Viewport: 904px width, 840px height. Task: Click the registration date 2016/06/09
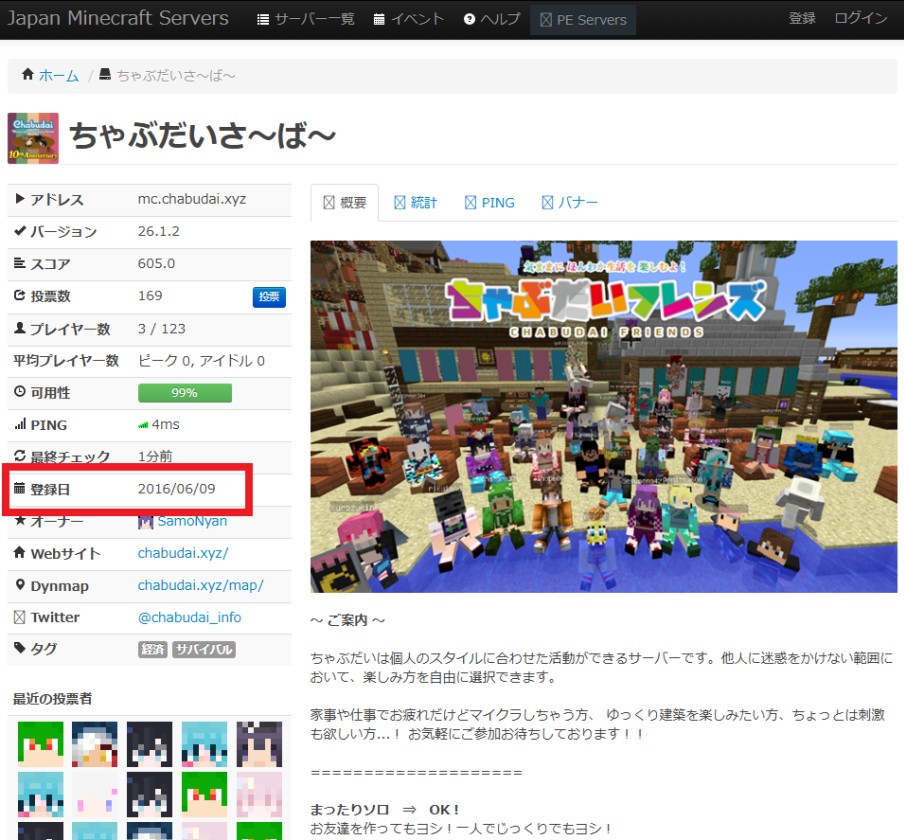click(176, 489)
